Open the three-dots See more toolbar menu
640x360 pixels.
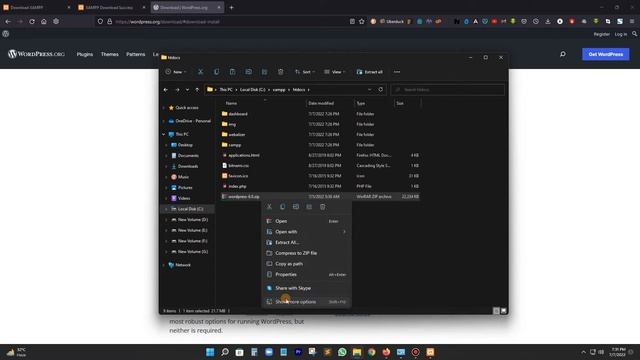pos(397,72)
